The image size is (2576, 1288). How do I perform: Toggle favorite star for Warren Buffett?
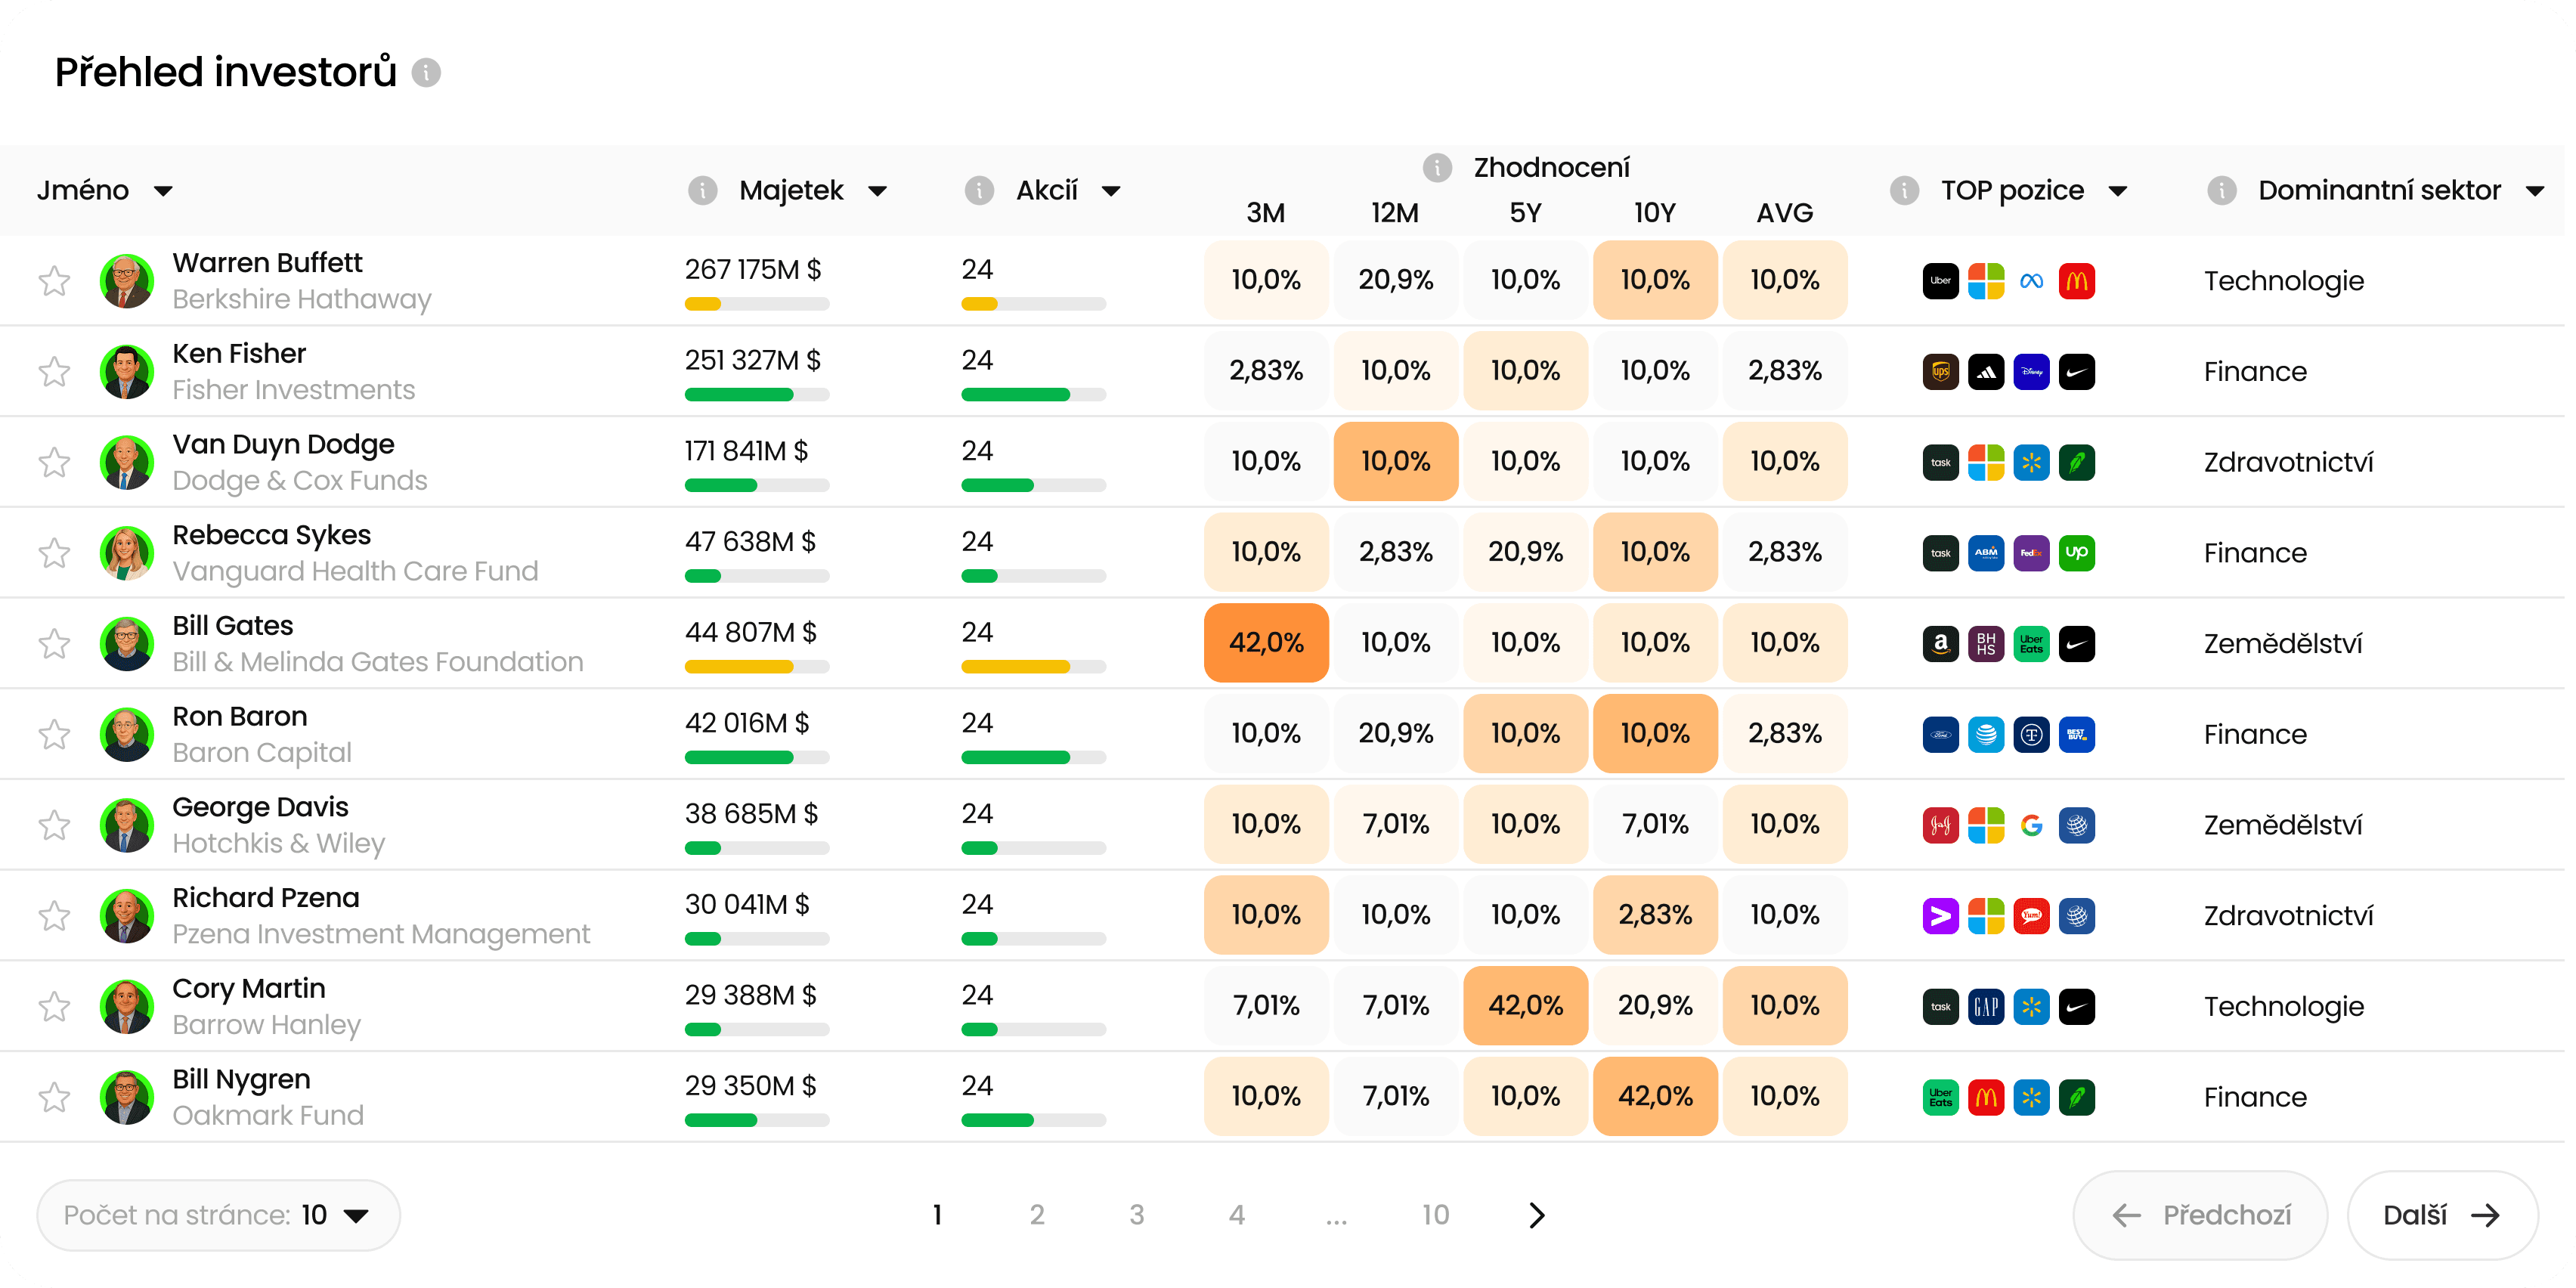54,281
